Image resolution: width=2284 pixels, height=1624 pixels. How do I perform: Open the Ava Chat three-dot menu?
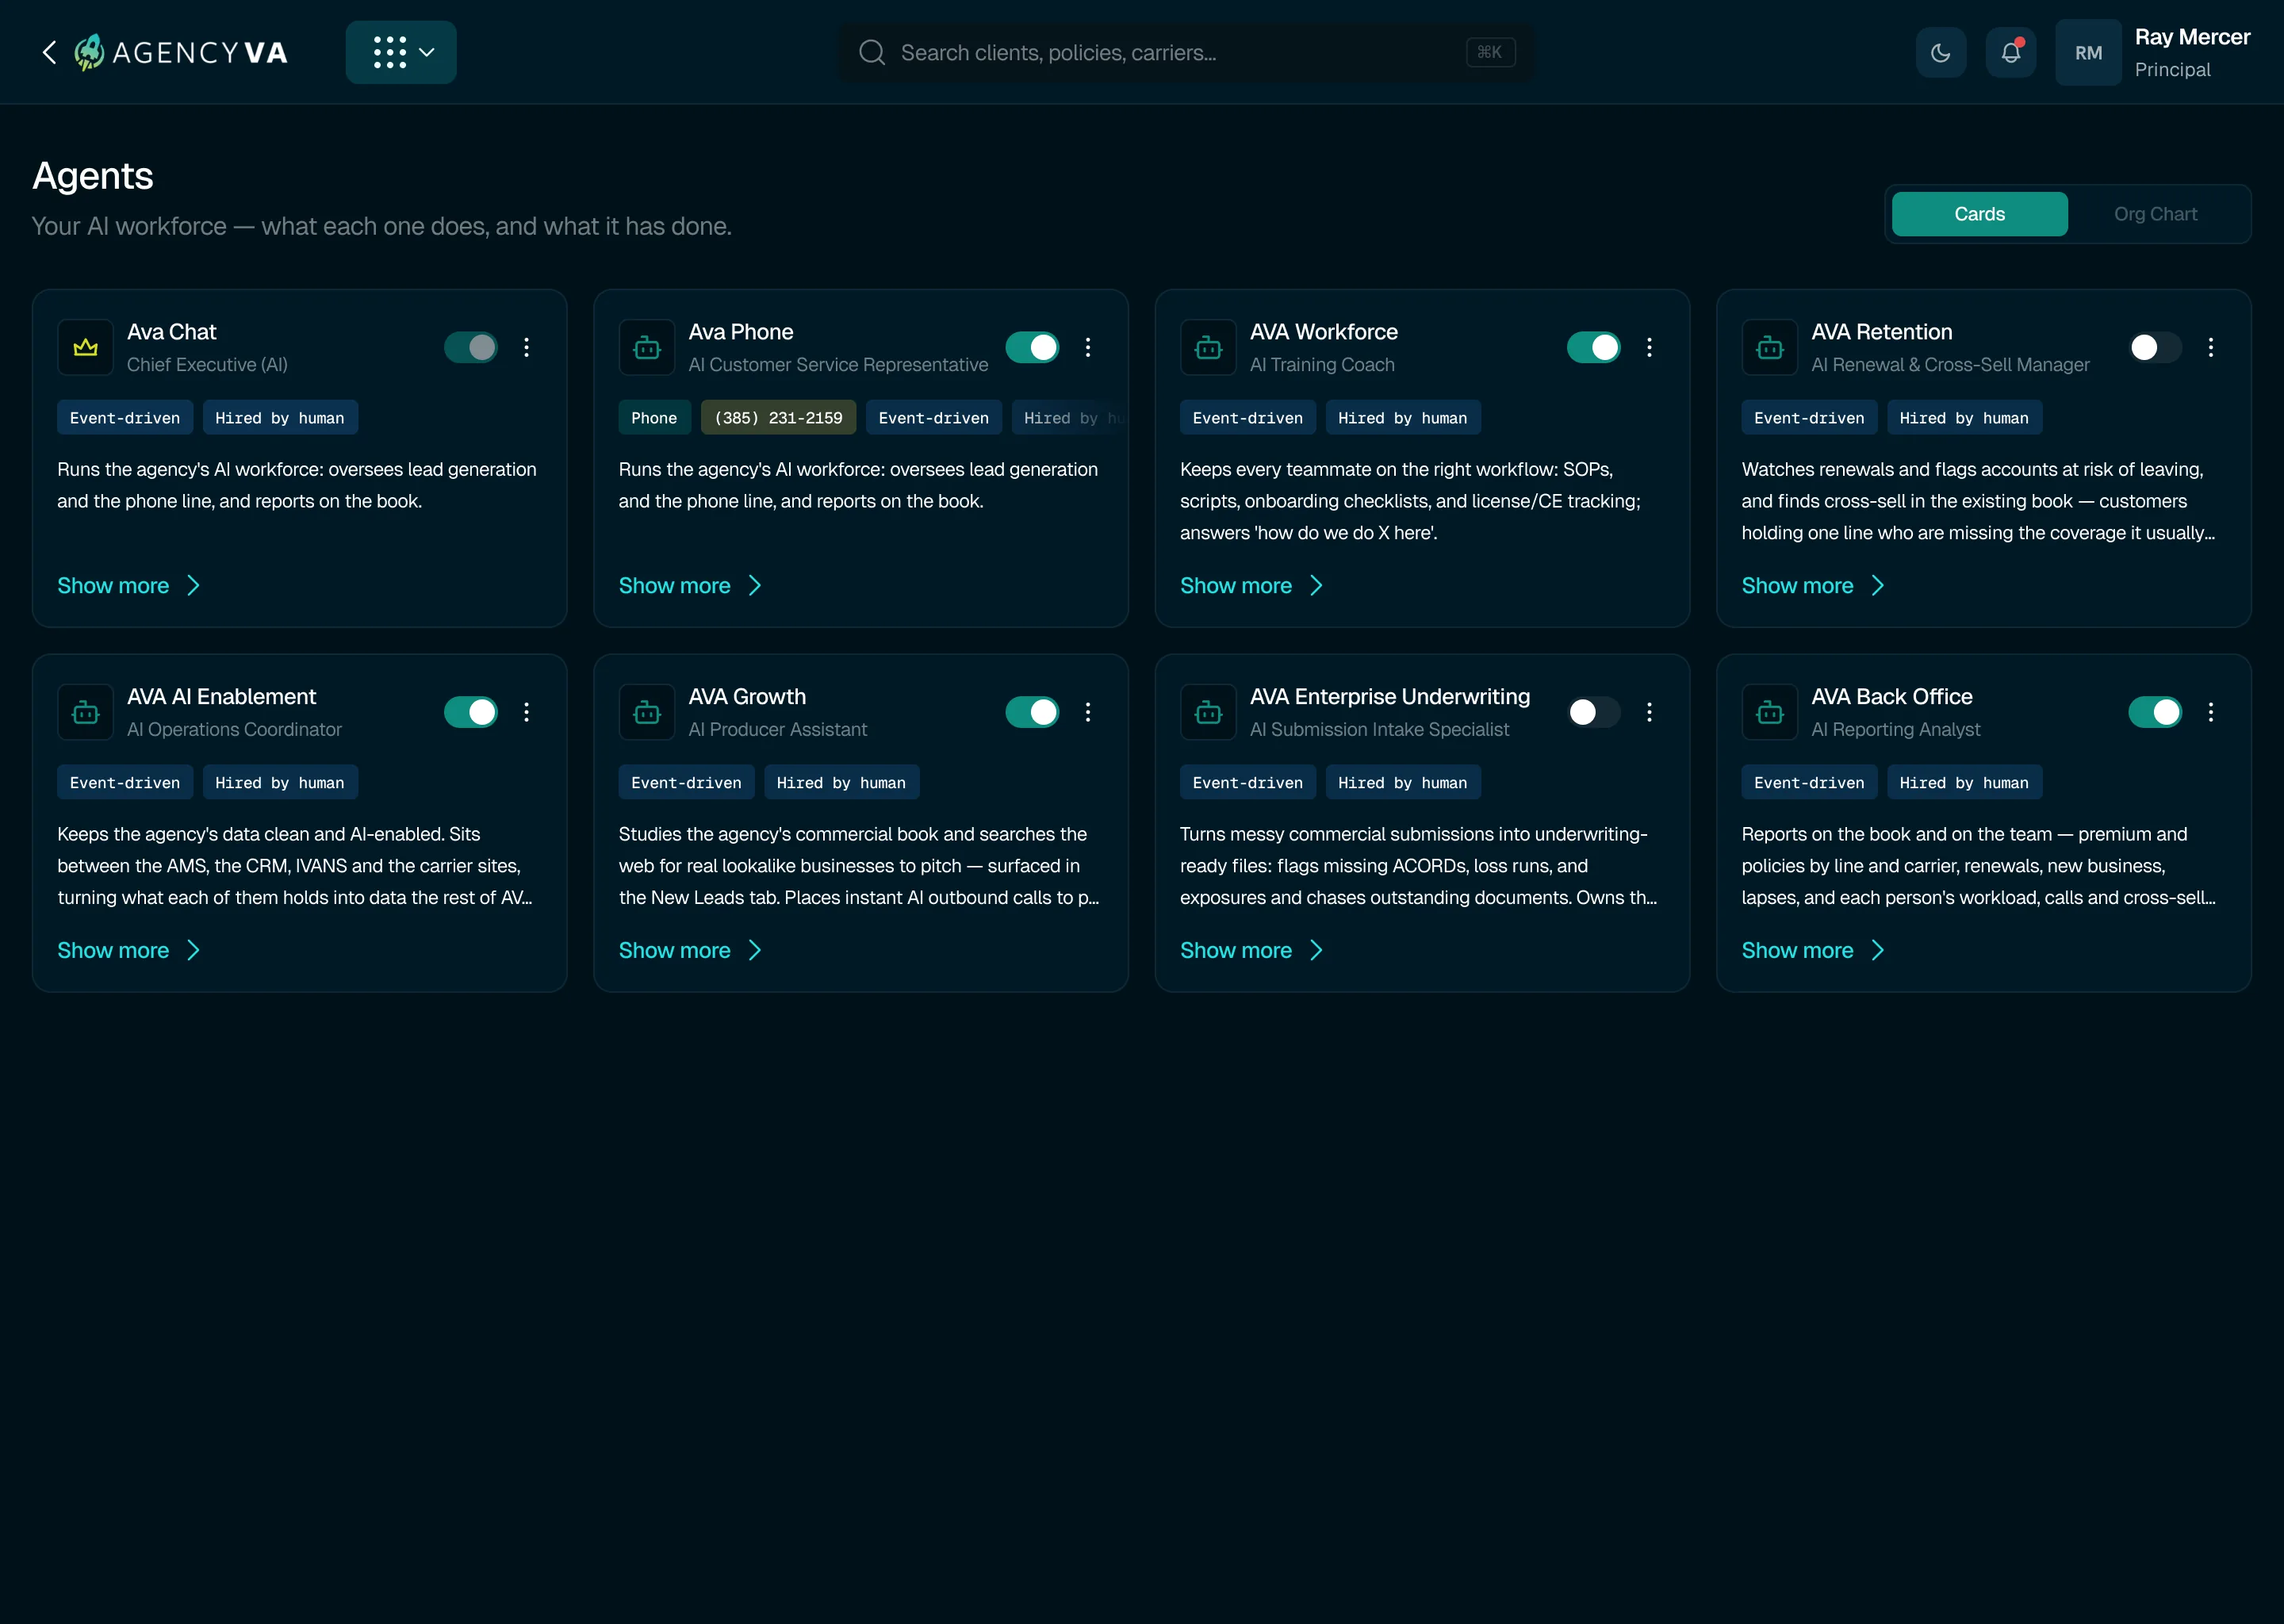[x=526, y=347]
